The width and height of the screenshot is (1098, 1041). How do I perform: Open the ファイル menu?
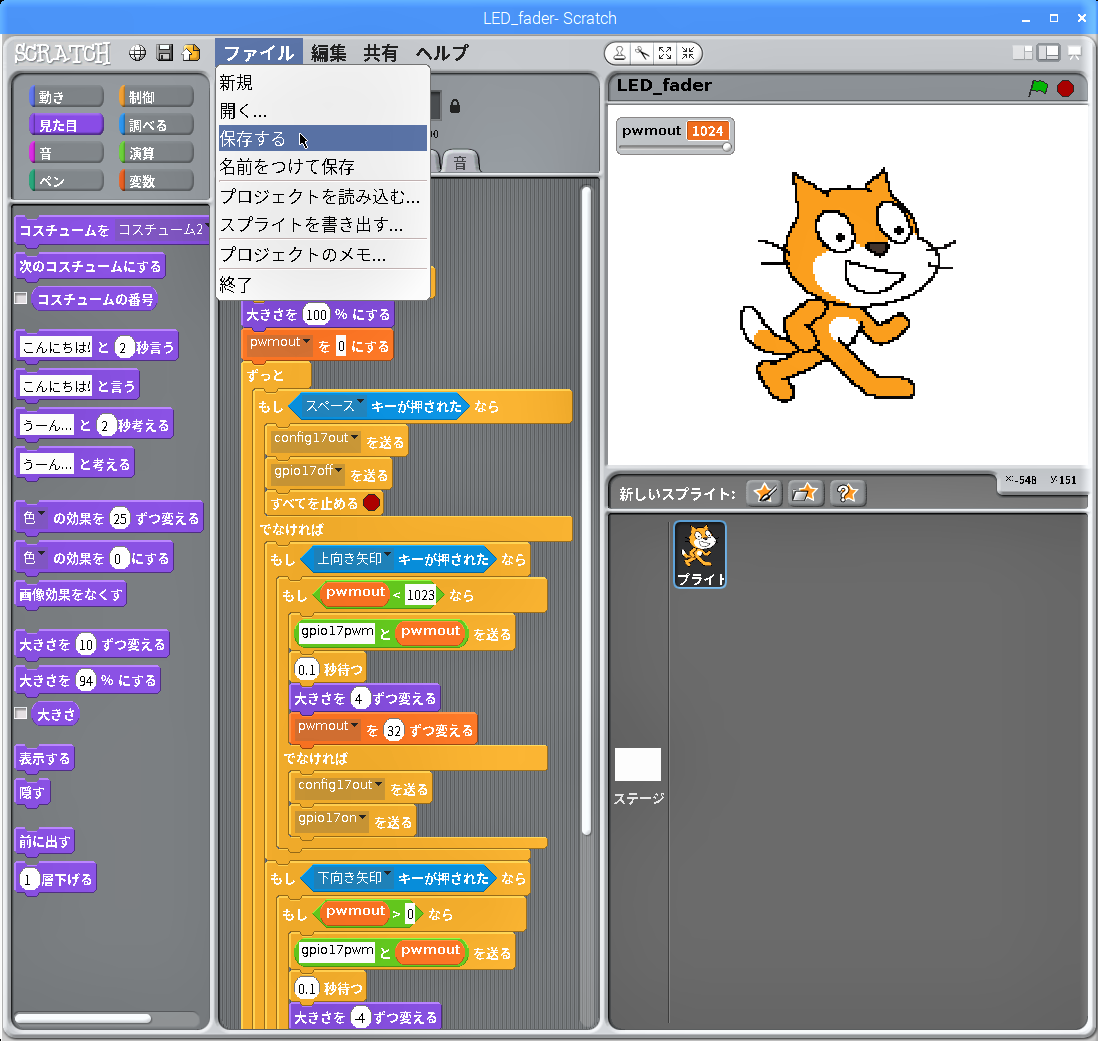[x=259, y=53]
